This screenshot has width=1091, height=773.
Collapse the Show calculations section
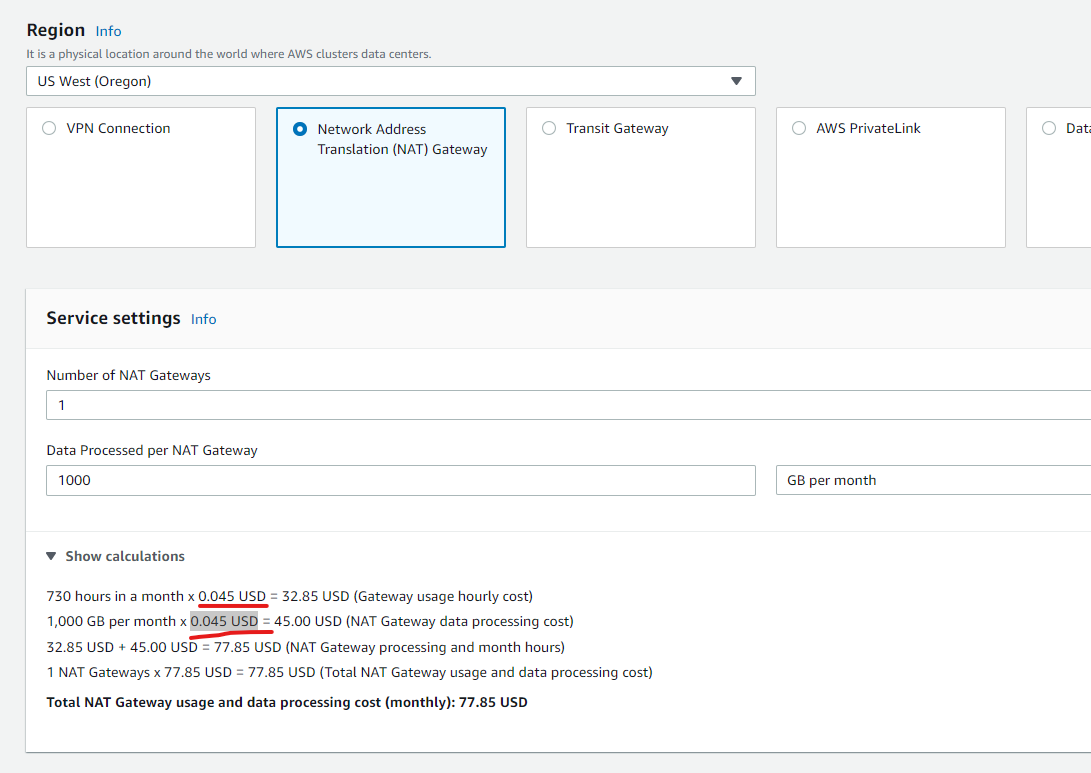[x=116, y=556]
